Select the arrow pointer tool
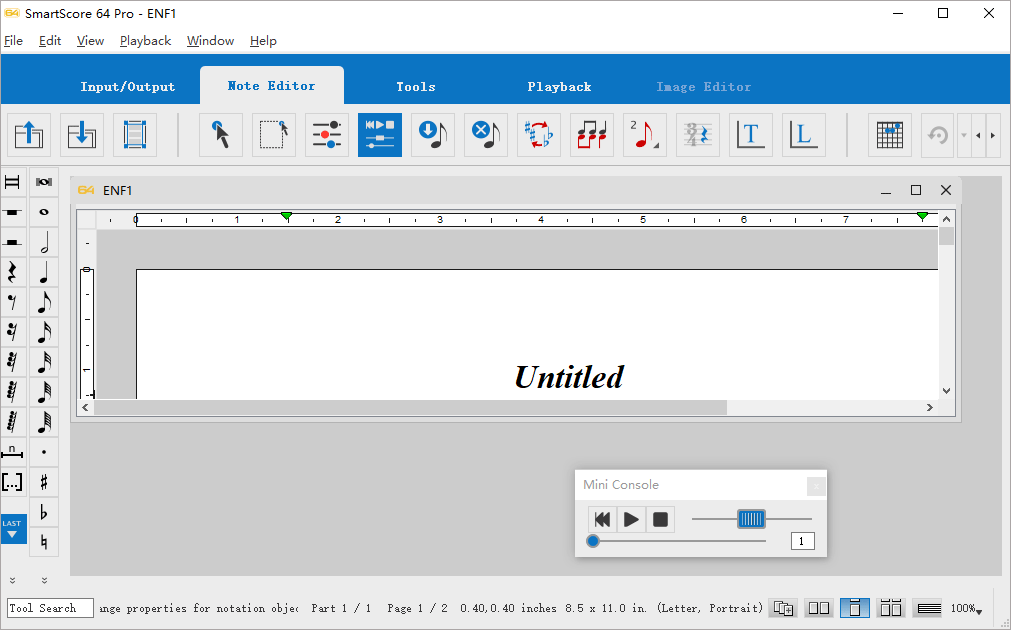 (x=221, y=135)
